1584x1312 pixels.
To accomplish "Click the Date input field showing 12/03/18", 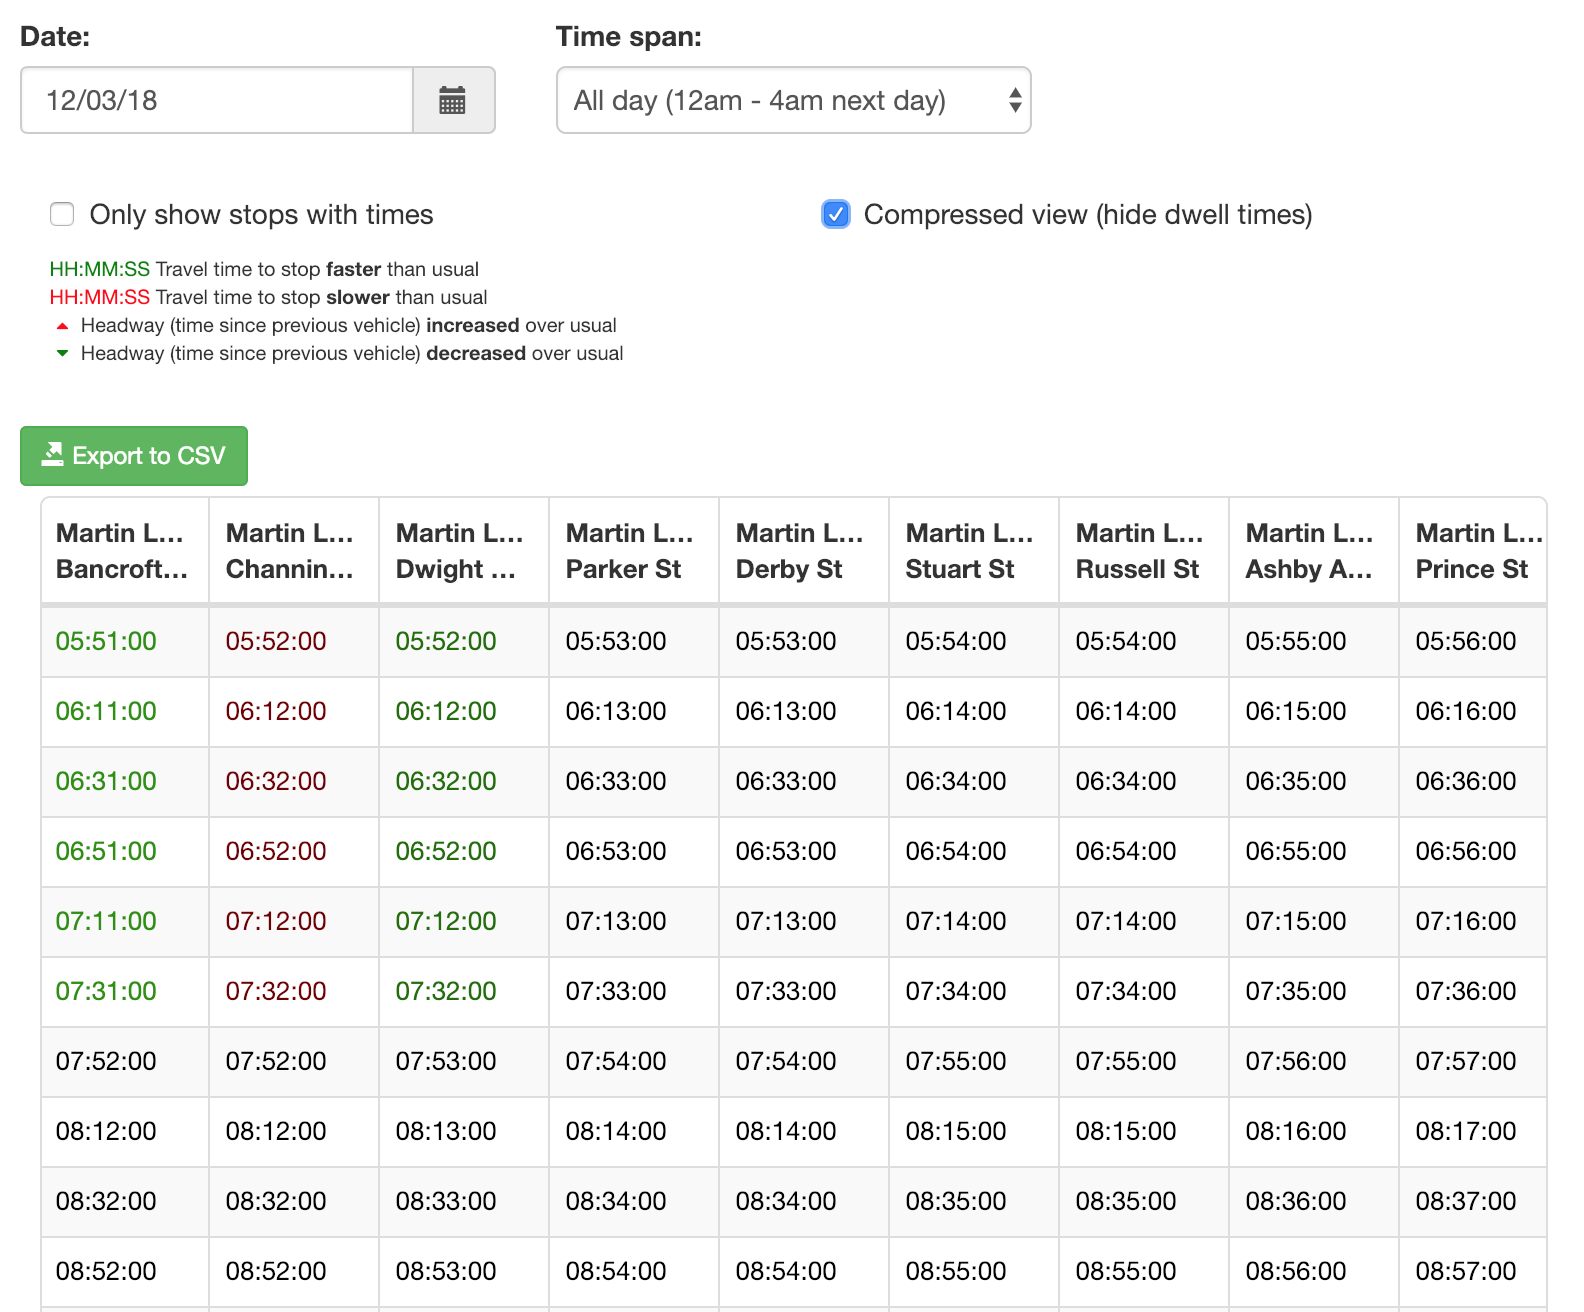I will tap(217, 100).
